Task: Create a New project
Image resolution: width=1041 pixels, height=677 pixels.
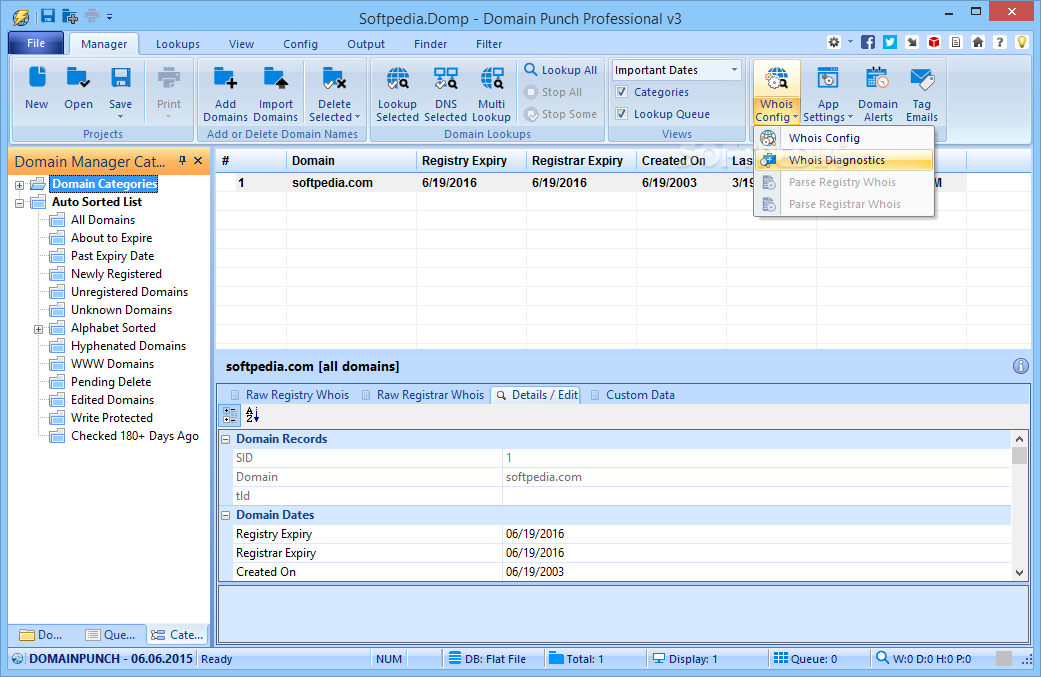Action: pos(37,88)
